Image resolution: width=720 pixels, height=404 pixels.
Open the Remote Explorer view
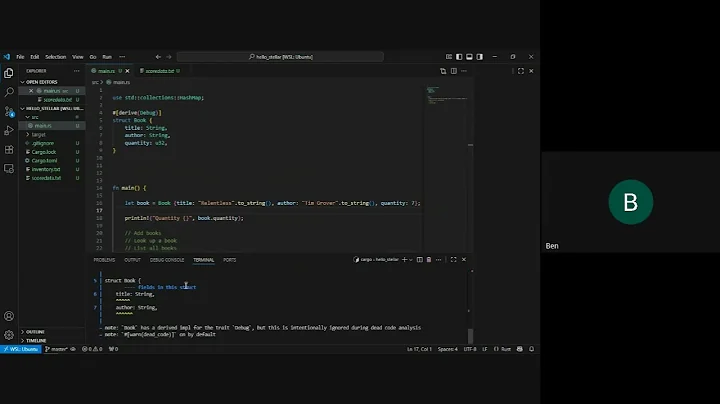click(9, 169)
